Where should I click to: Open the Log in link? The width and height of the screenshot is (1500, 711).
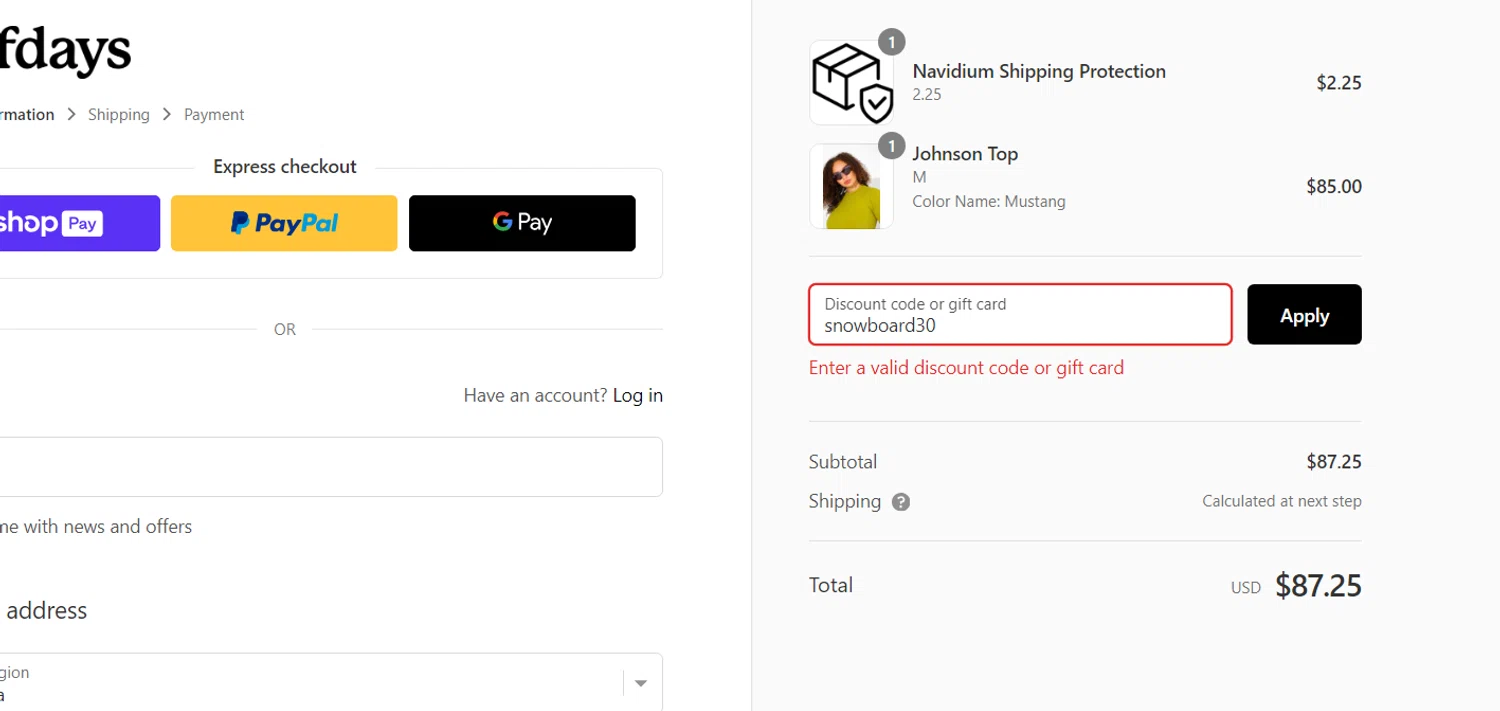(x=637, y=395)
